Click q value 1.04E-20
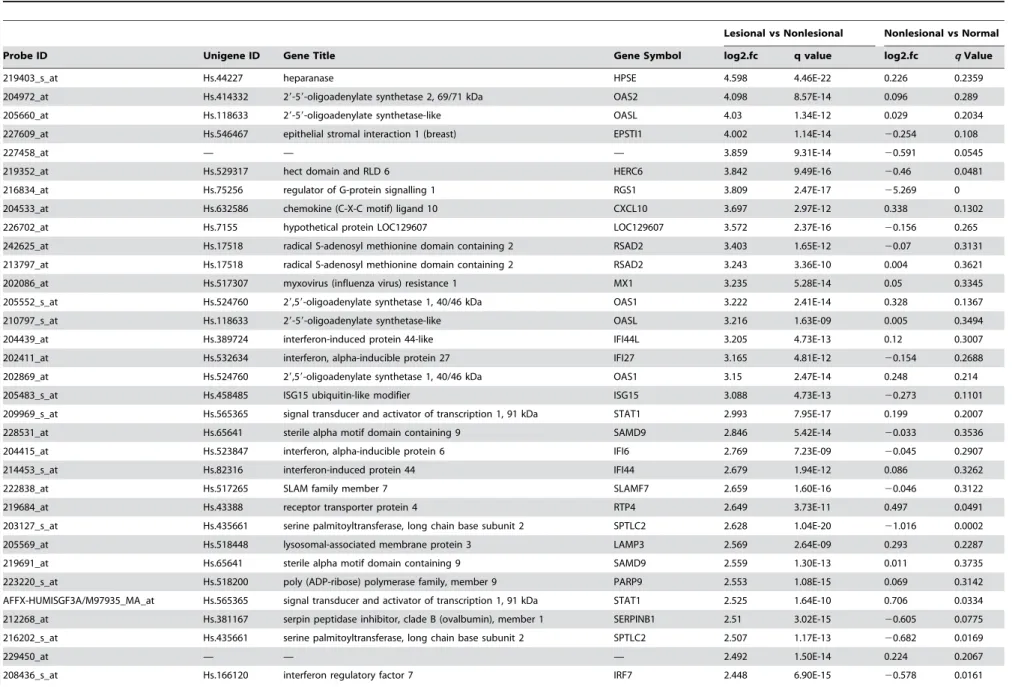 coord(812,526)
